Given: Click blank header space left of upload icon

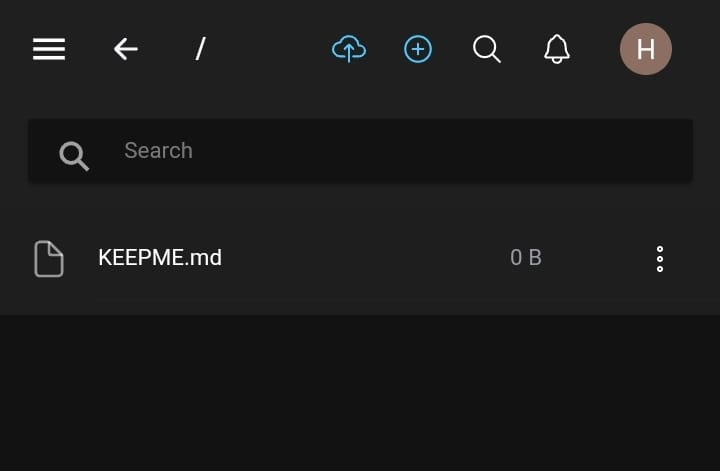Looking at the screenshot, I should pyautogui.click(x=270, y=49).
